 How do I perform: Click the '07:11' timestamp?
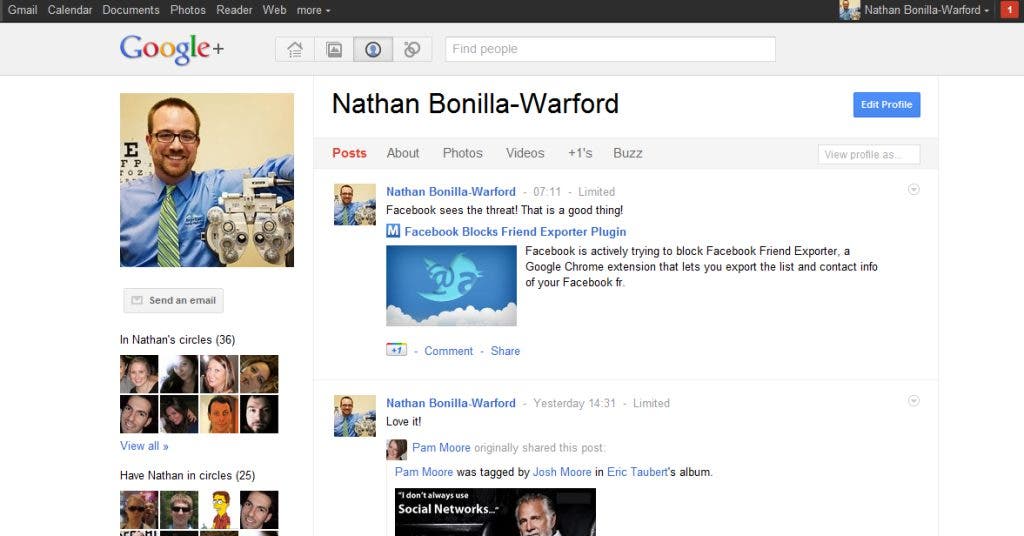tap(547, 191)
